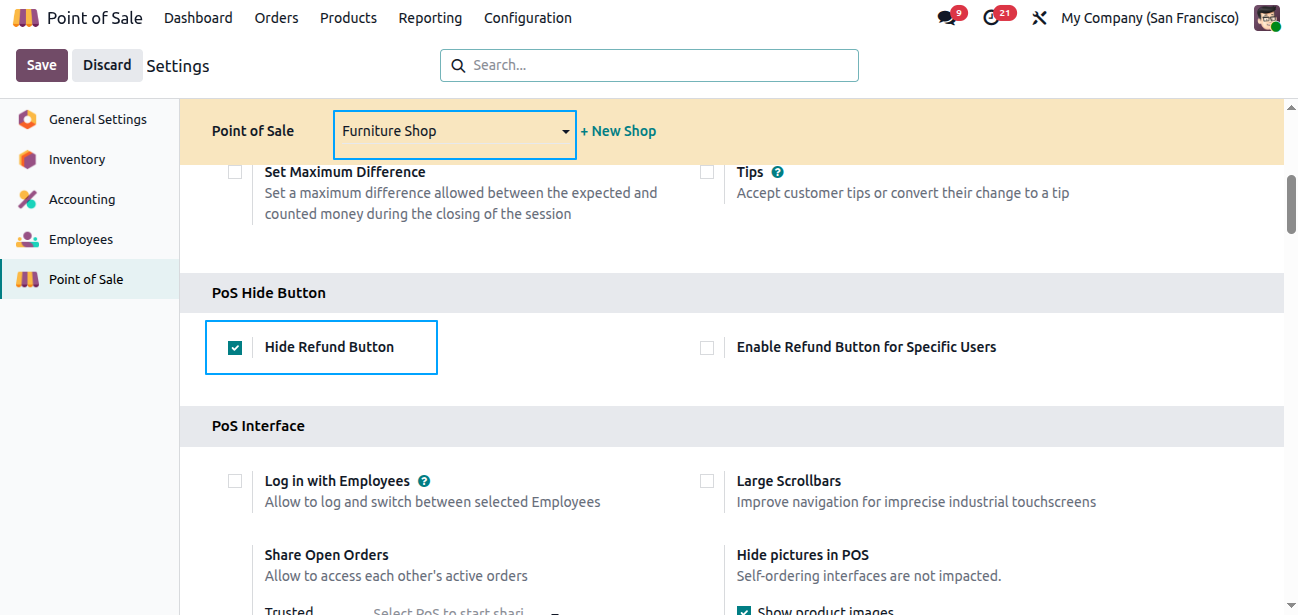Click 'Self-ordering interfaces are not impacted.' text
1298x615 pixels.
869,576
